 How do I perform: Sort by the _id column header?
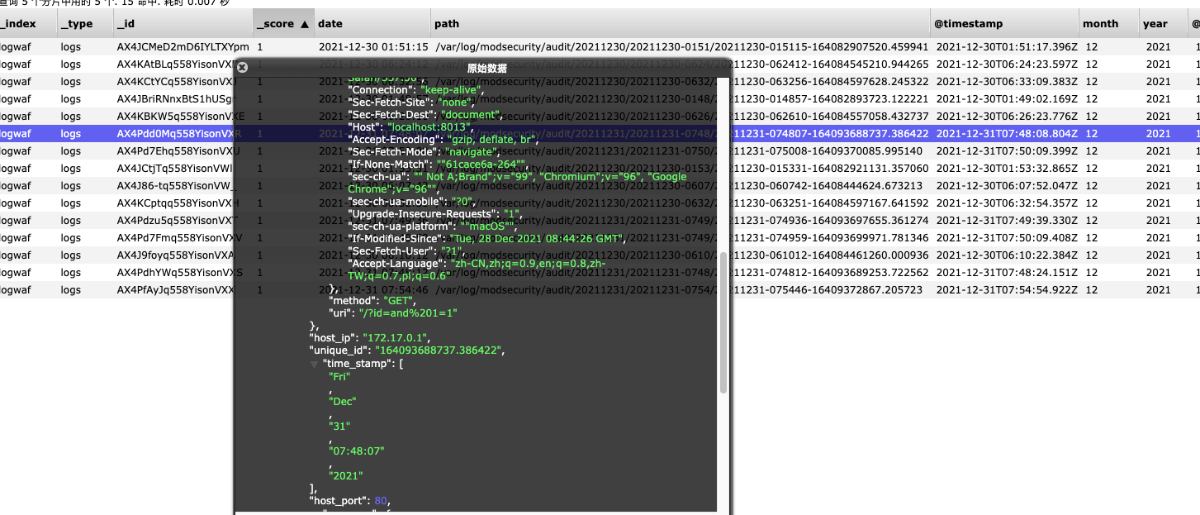pos(182,23)
